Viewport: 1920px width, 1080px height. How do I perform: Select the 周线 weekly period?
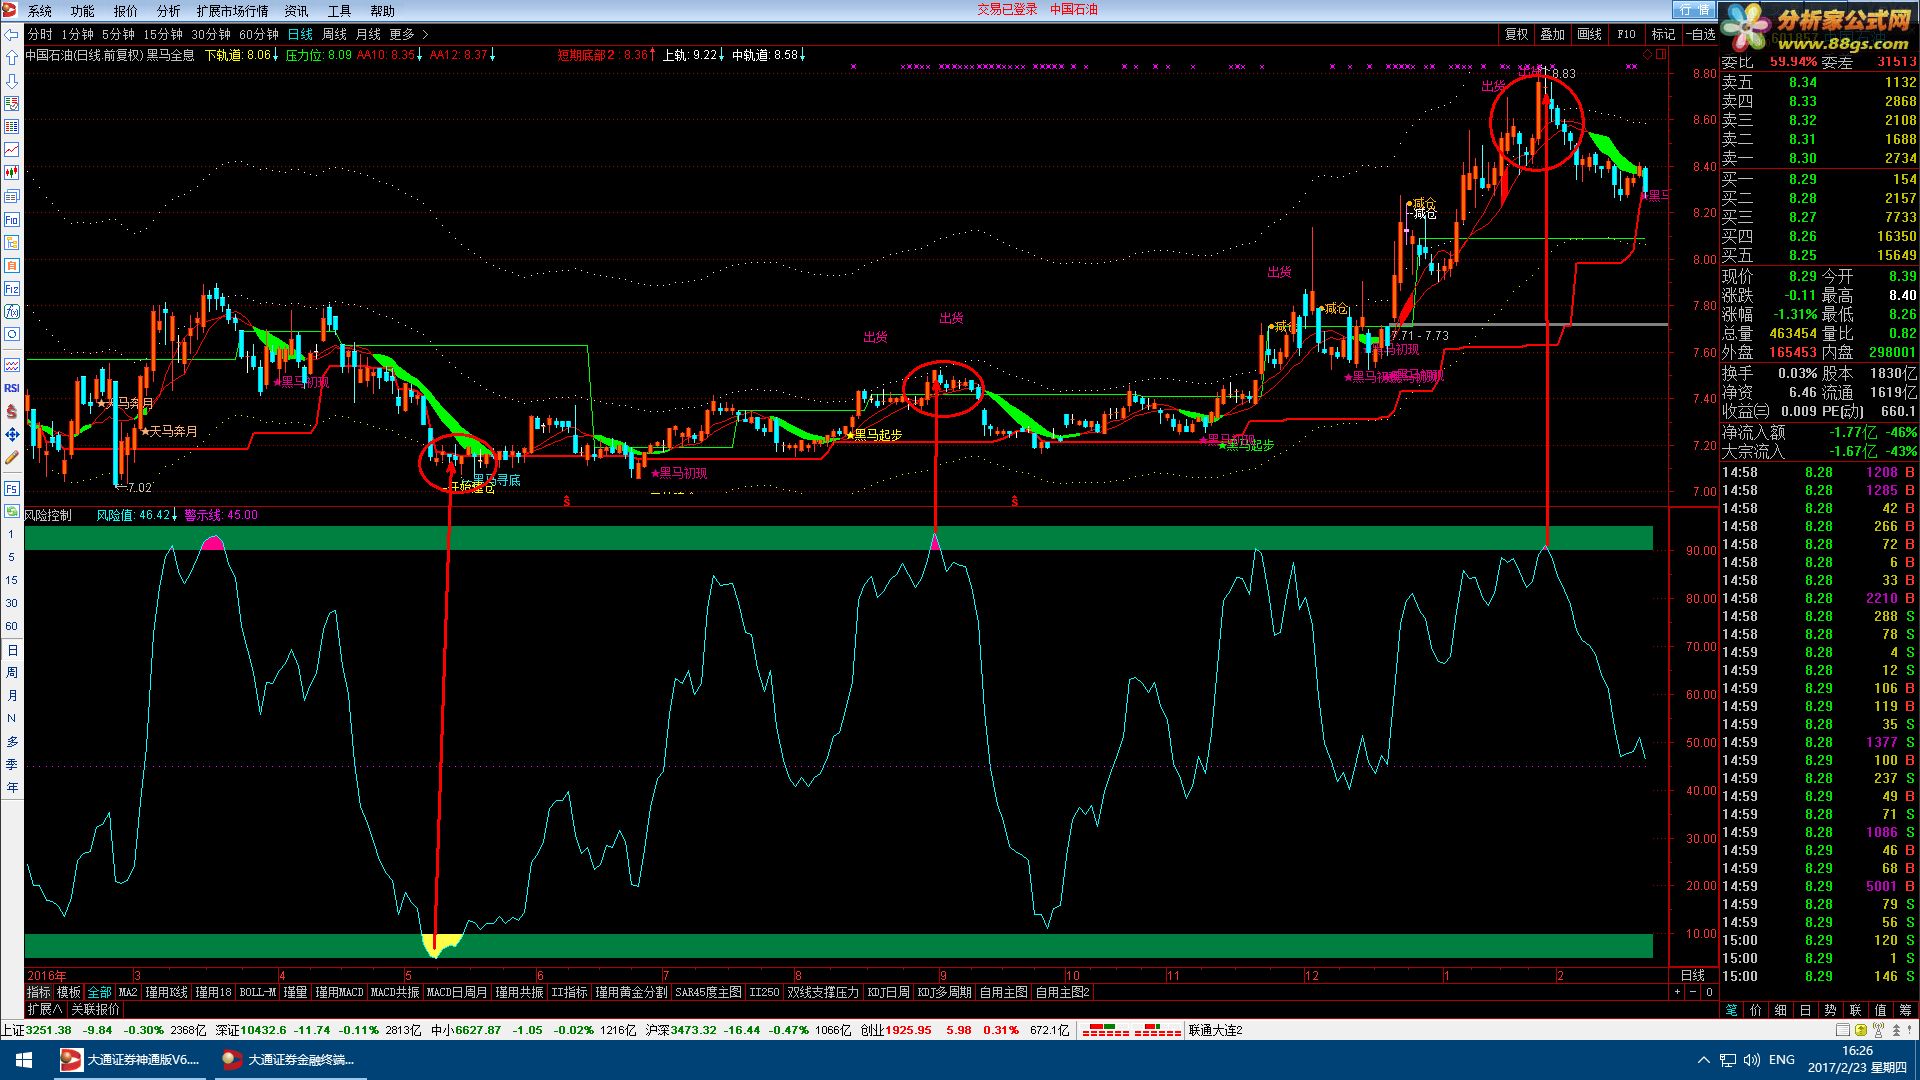pos(334,34)
